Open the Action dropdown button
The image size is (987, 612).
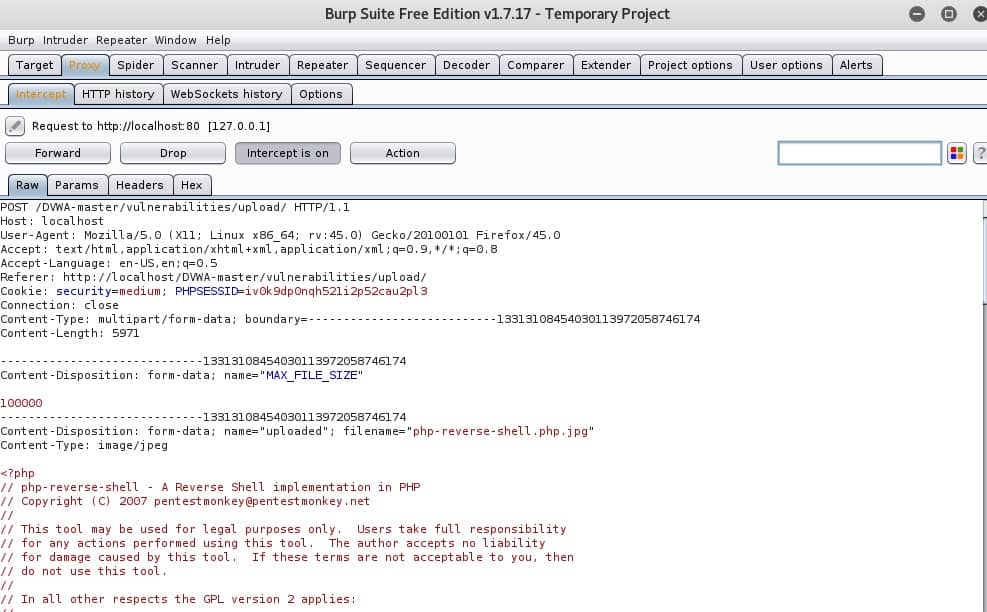coord(403,153)
